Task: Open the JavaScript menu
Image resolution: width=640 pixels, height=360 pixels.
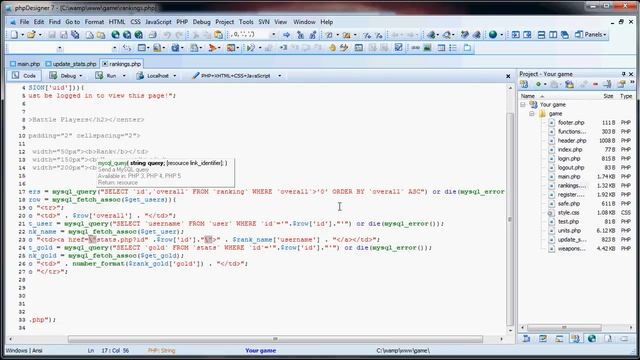Action: (x=158, y=22)
